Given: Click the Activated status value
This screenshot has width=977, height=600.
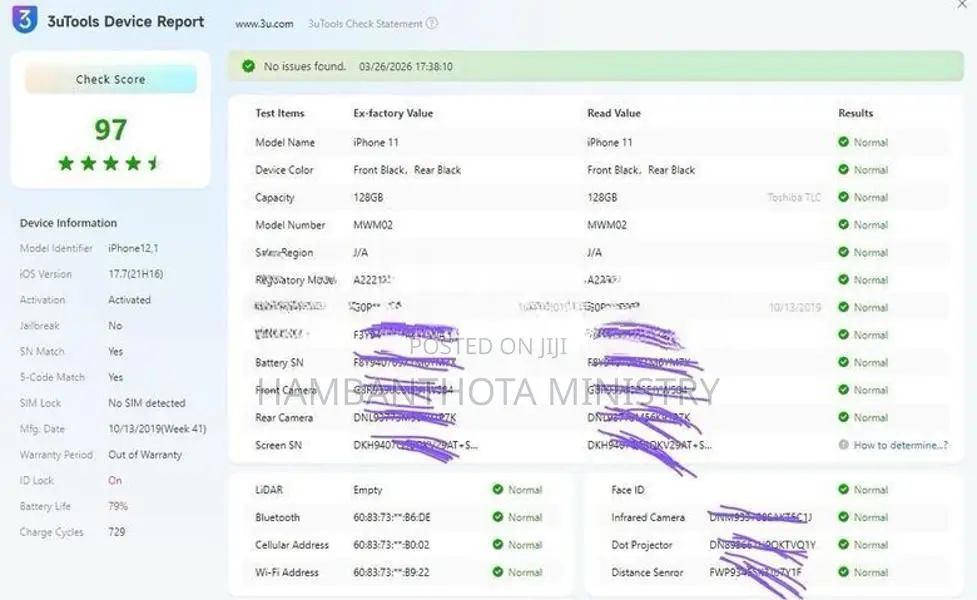Looking at the screenshot, I should pos(130,300).
